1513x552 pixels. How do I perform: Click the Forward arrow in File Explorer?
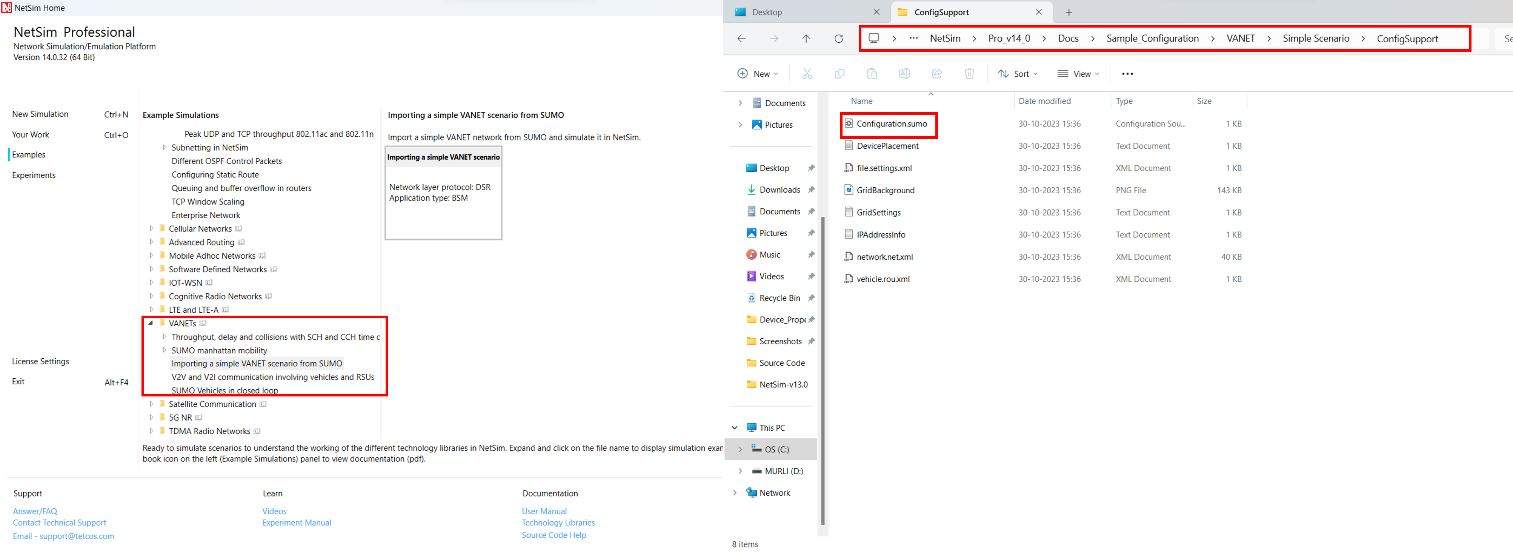773,39
